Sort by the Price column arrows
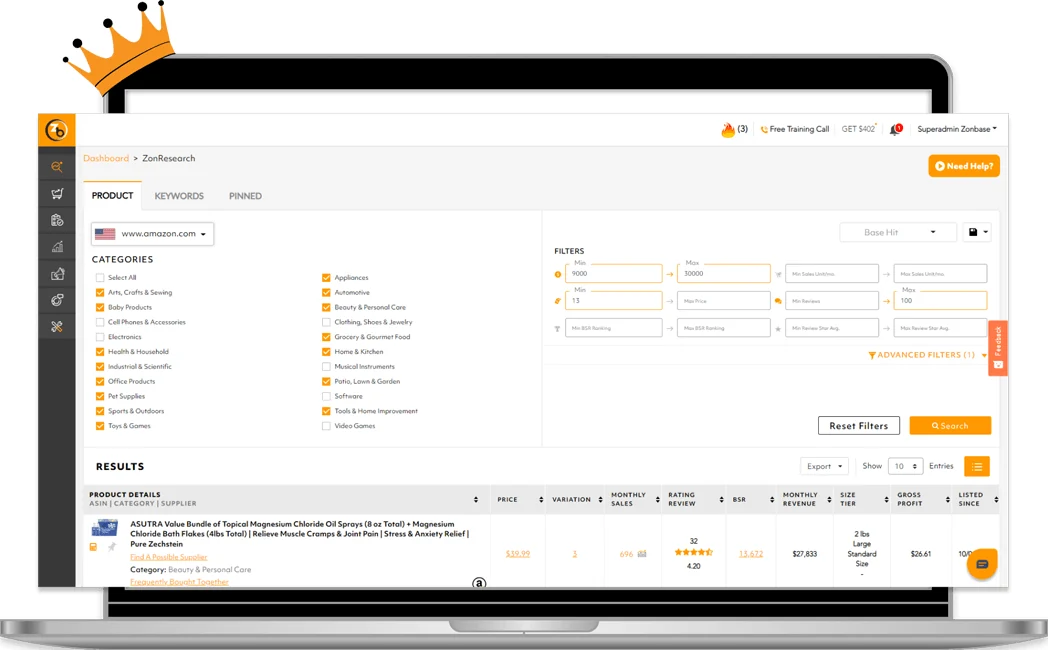This screenshot has height=650, width=1048. click(541, 500)
